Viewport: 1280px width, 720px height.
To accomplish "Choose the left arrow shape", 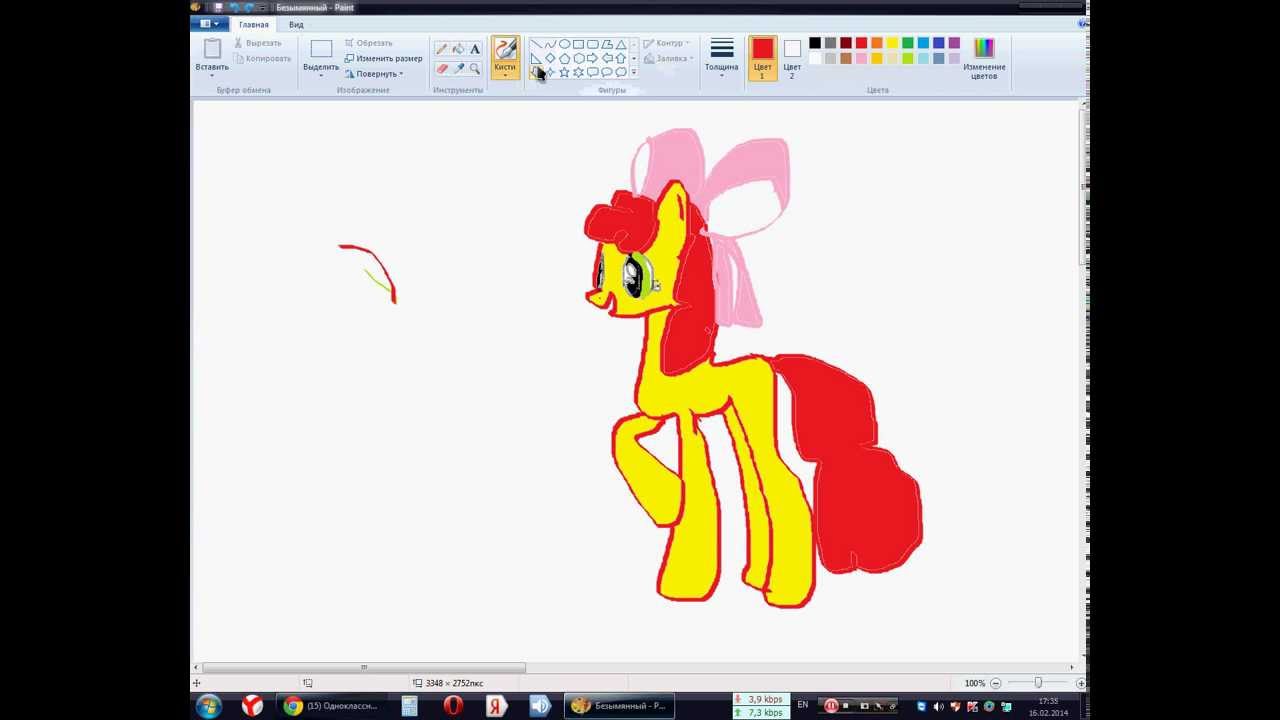I will coord(606,58).
